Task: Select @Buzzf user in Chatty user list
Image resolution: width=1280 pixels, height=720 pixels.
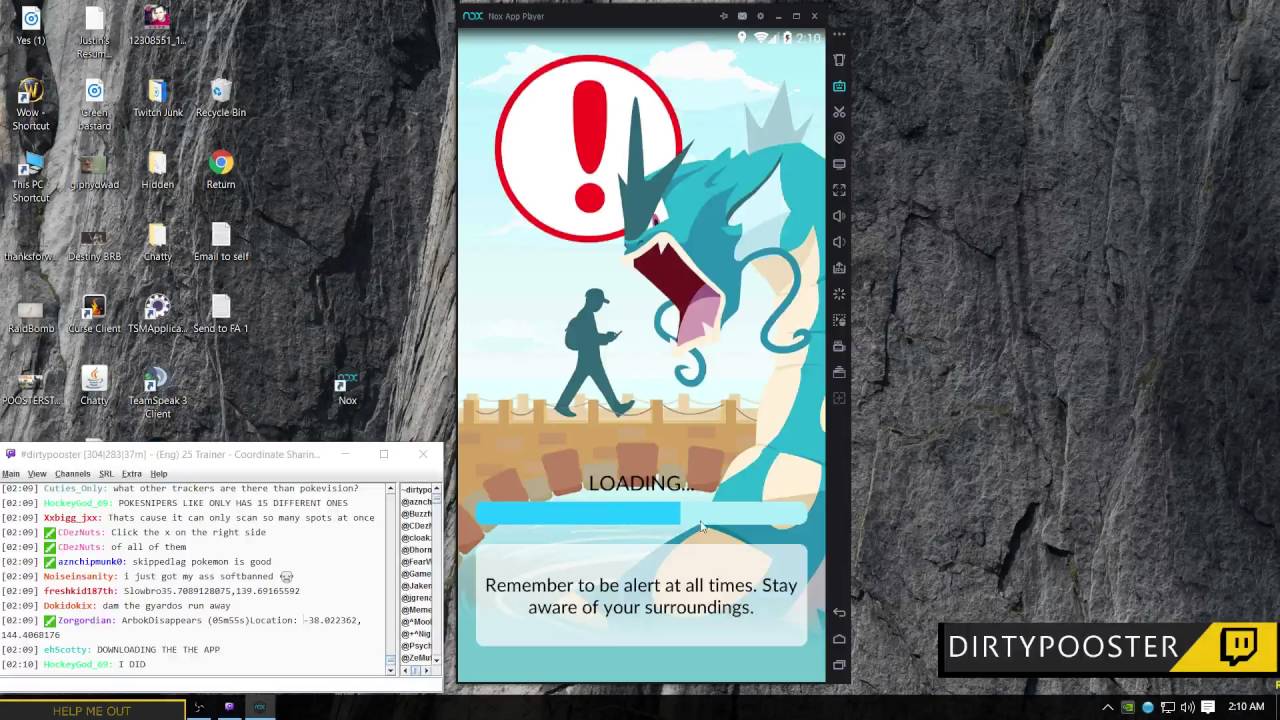Action: (x=416, y=514)
